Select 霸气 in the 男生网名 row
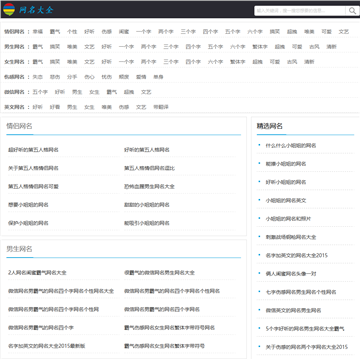Screen dimensions: 360x360 (38, 47)
